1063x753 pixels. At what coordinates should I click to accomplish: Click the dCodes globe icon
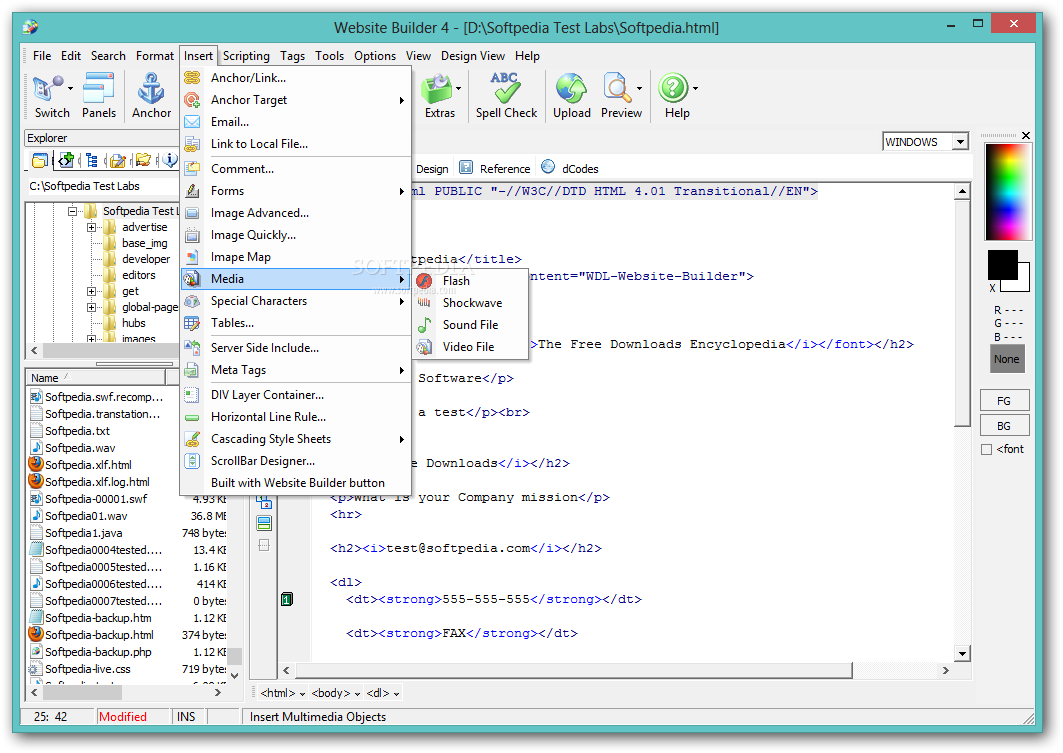(x=548, y=167)
